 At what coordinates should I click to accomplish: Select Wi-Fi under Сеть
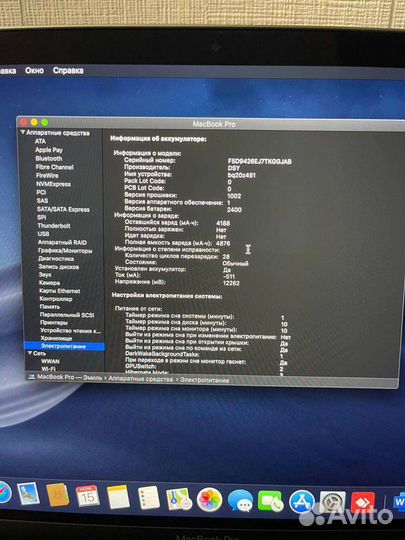(x=48, y=369)
